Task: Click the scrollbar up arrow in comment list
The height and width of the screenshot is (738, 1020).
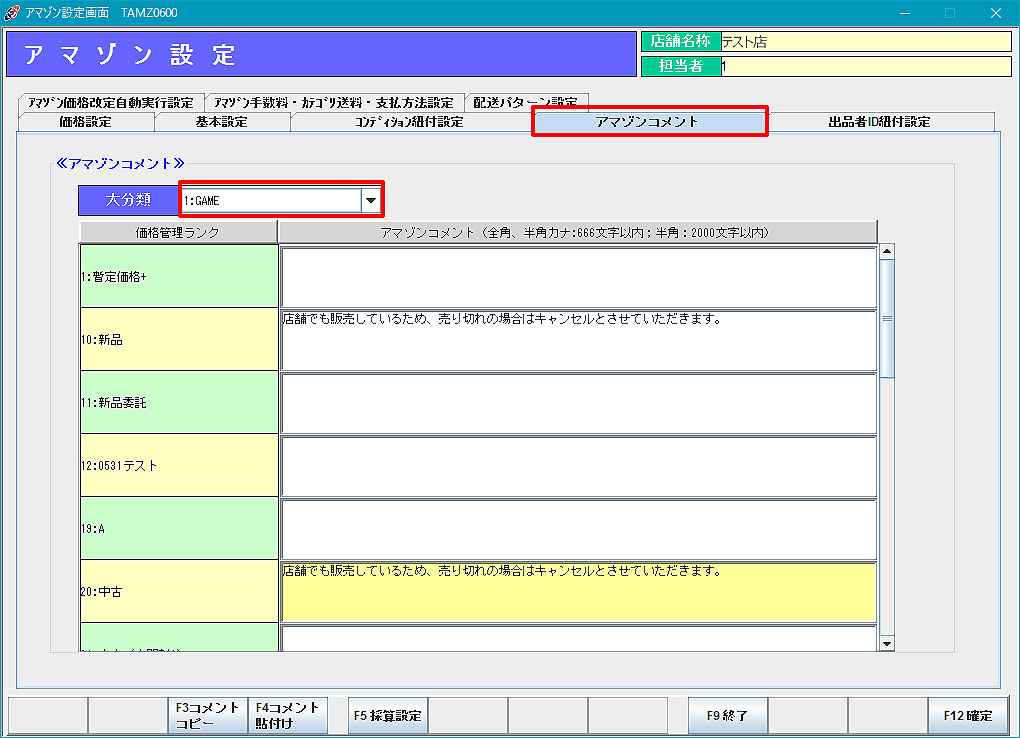Action: click(x=886, y=251)
